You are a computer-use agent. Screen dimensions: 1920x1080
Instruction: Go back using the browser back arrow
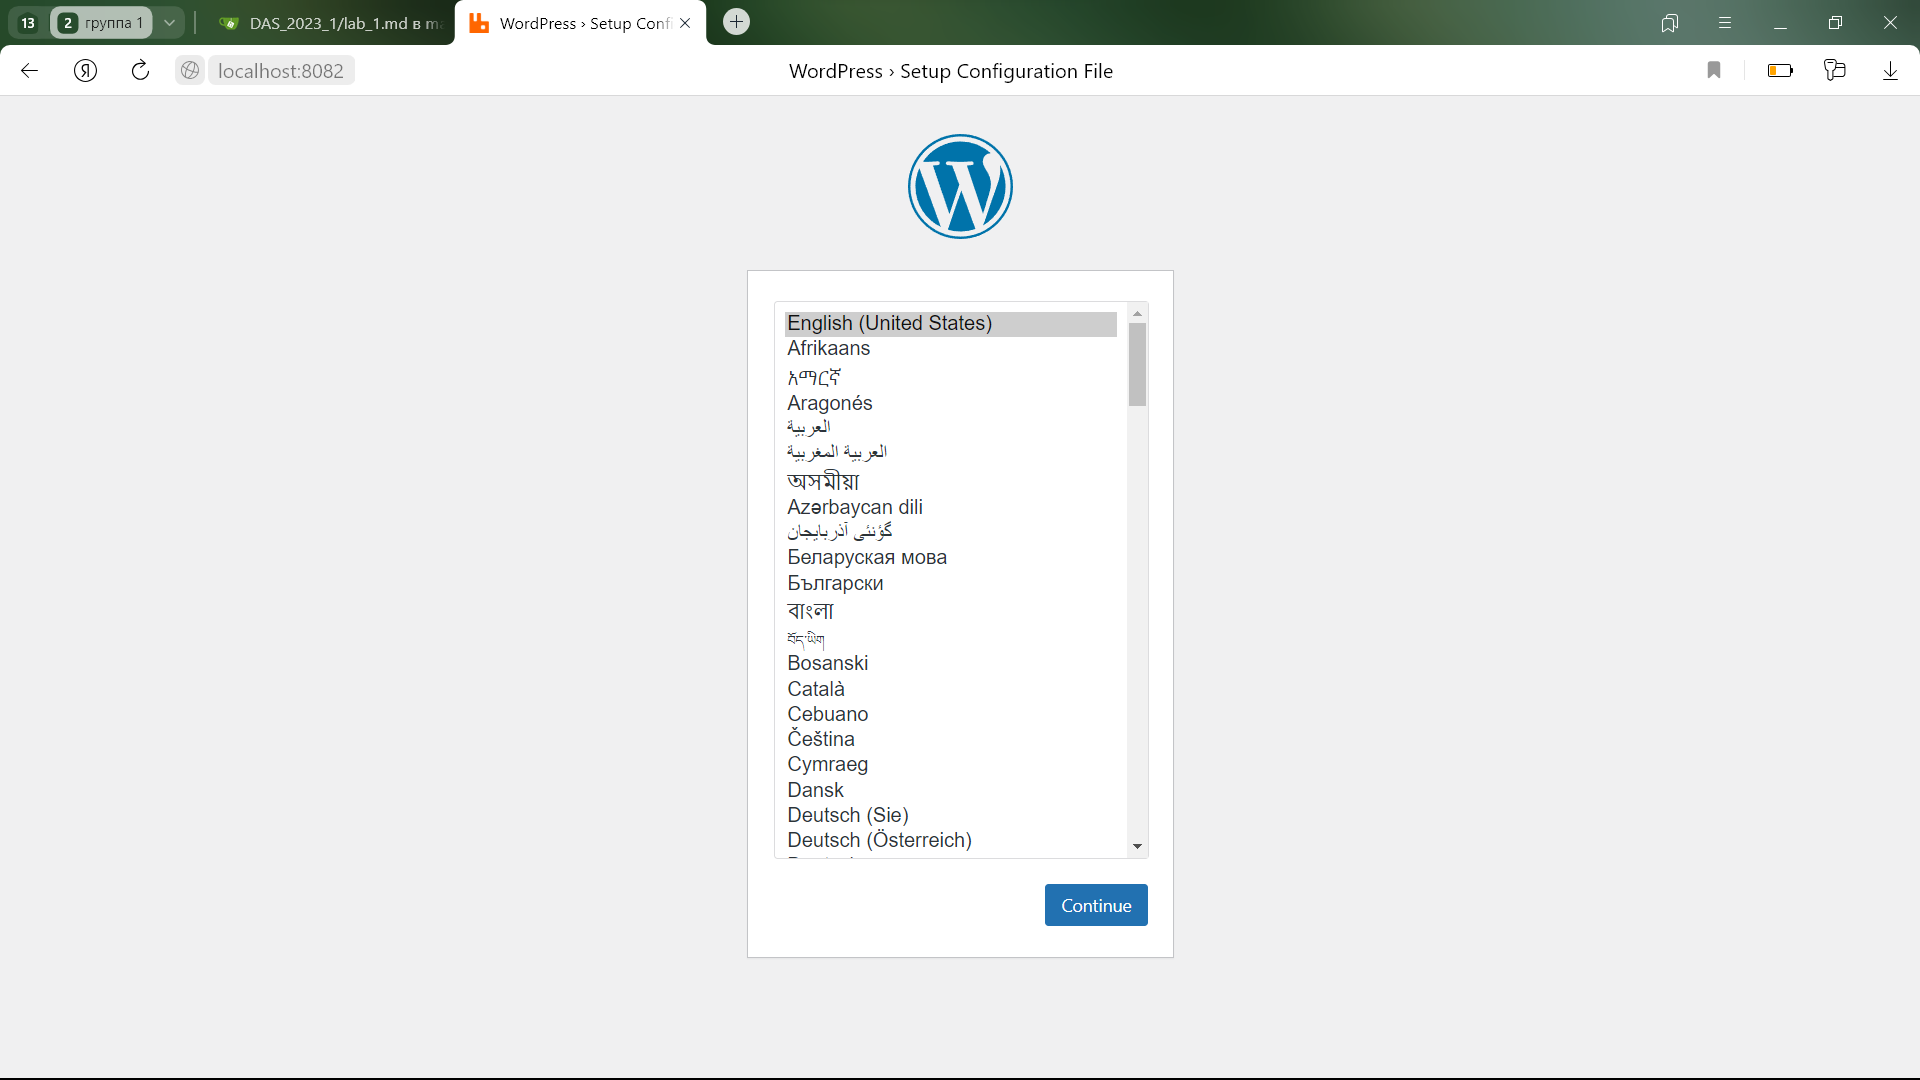29,71
